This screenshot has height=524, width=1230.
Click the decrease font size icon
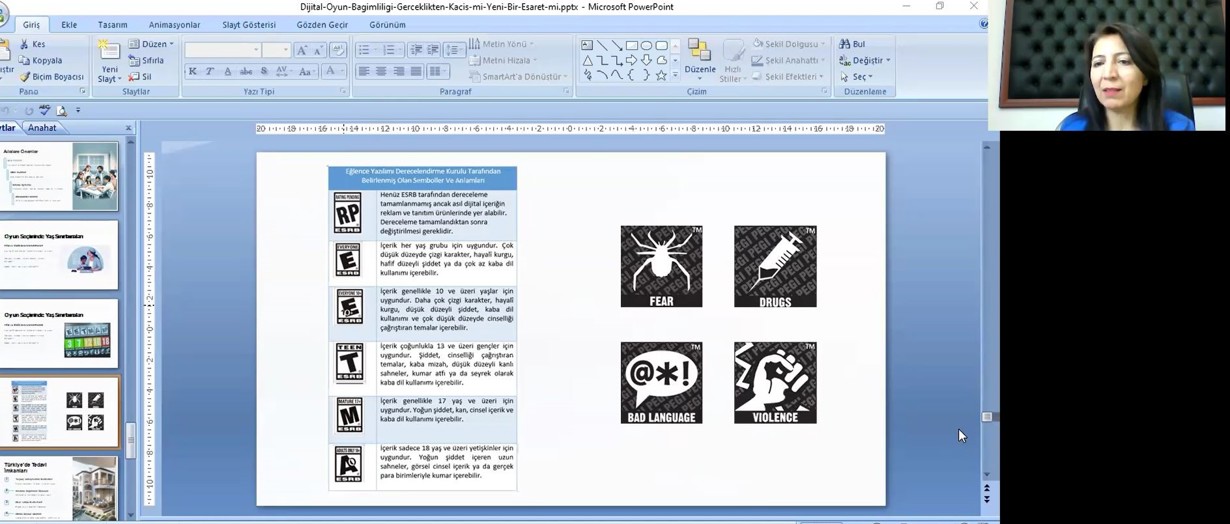318,50
